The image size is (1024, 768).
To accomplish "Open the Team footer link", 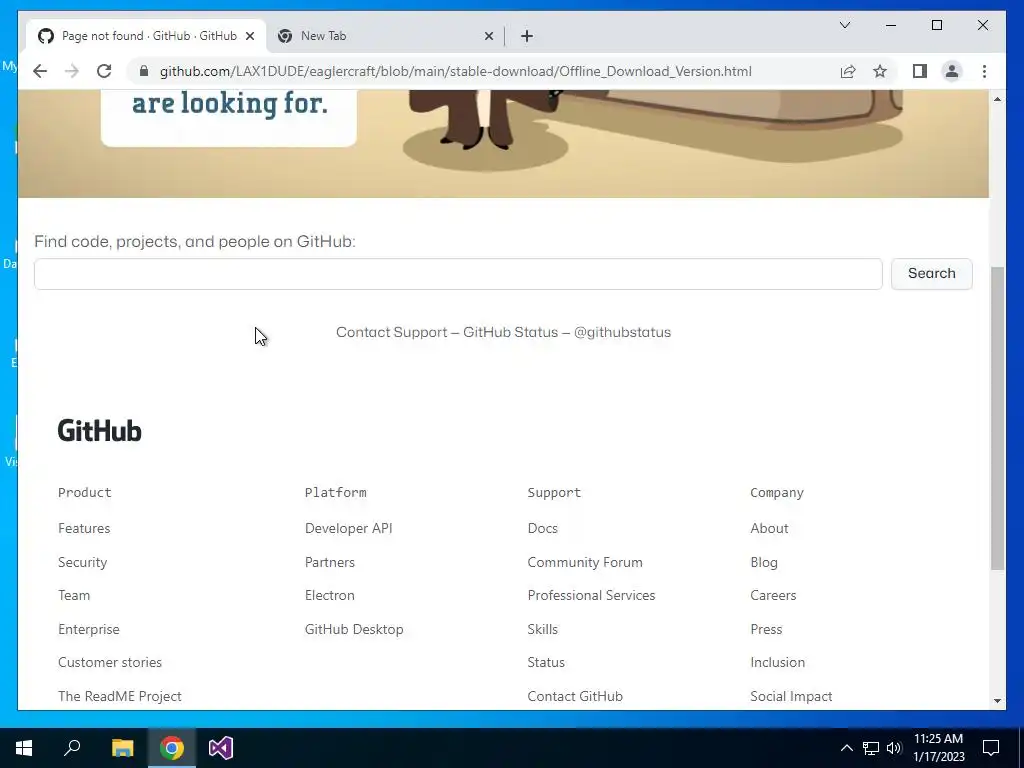I will [x=74, y=596].
